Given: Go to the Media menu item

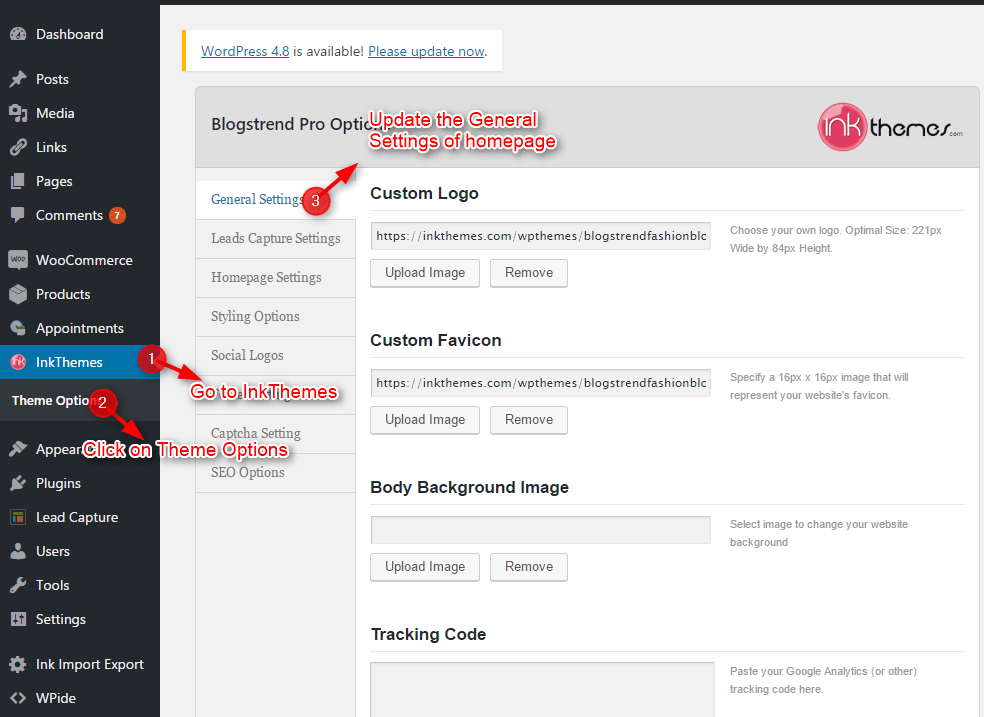Looking at the screenshot, I should 80,113.
